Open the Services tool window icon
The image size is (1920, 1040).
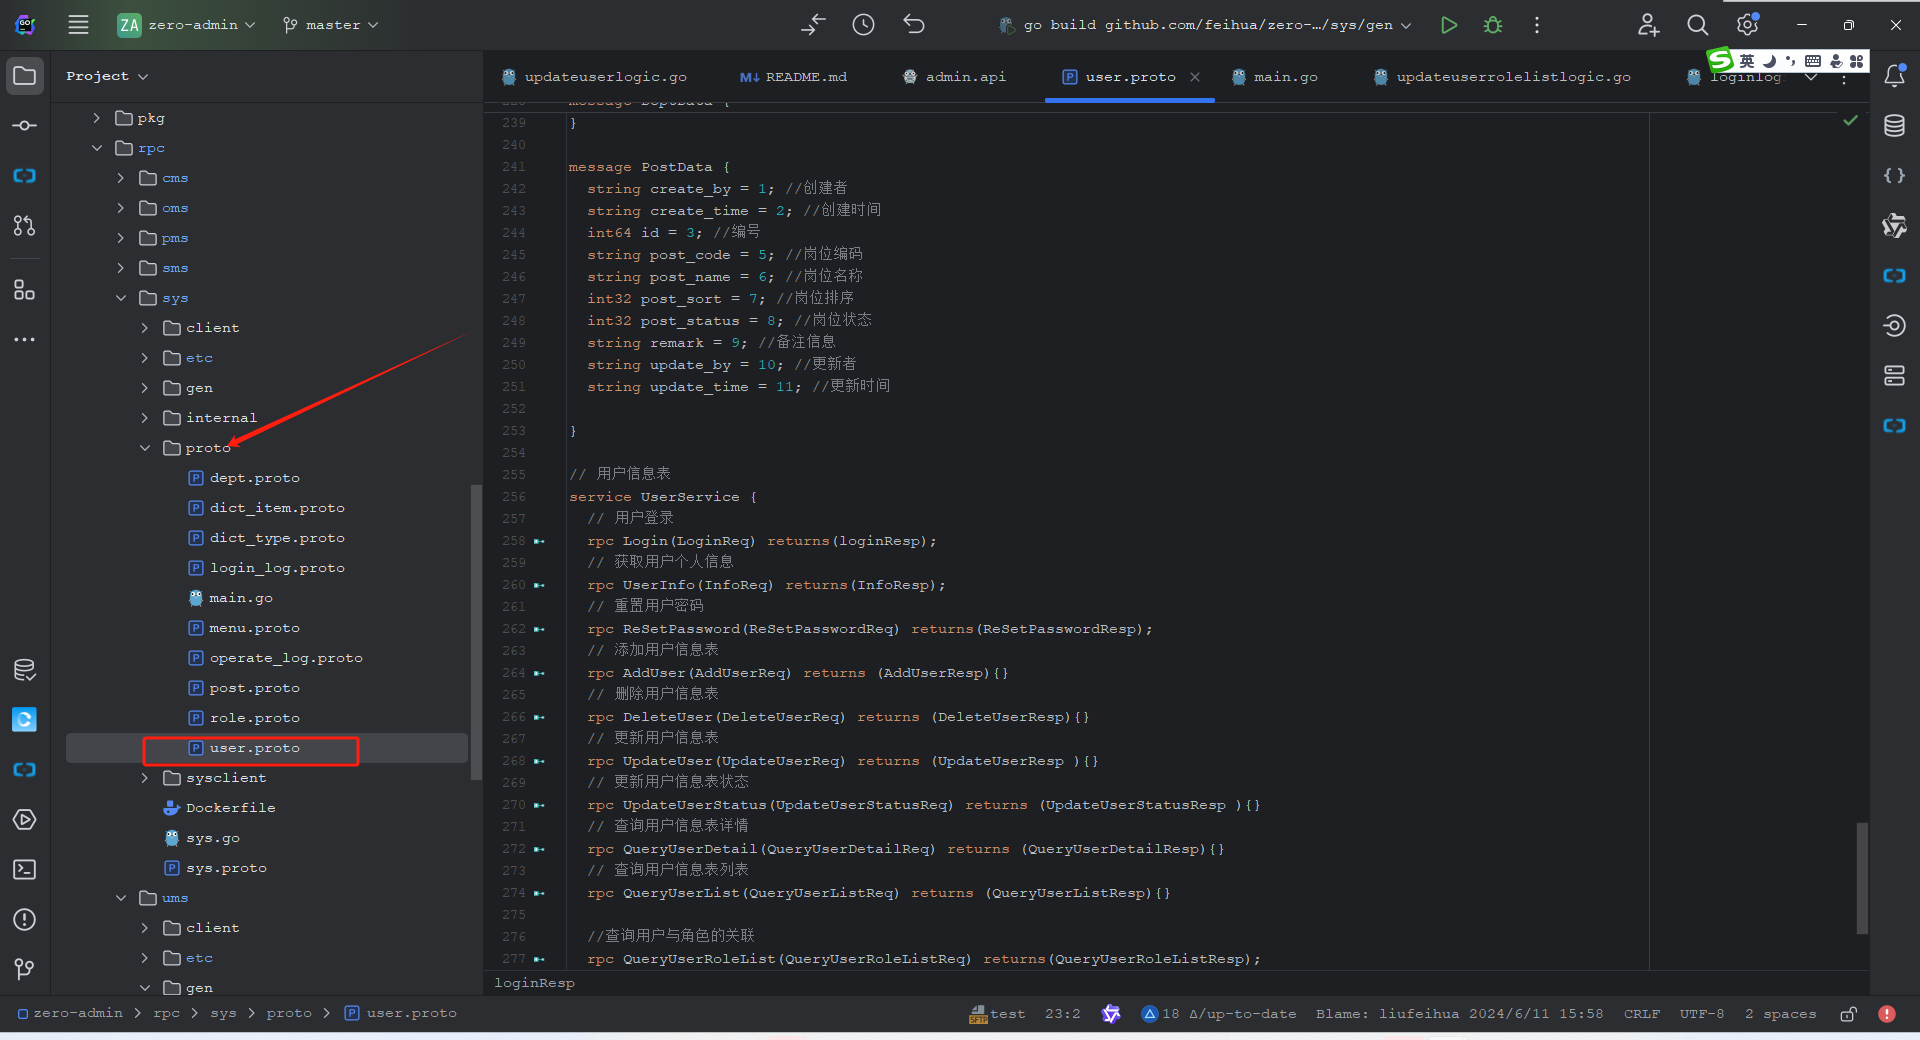pos(25,820)
